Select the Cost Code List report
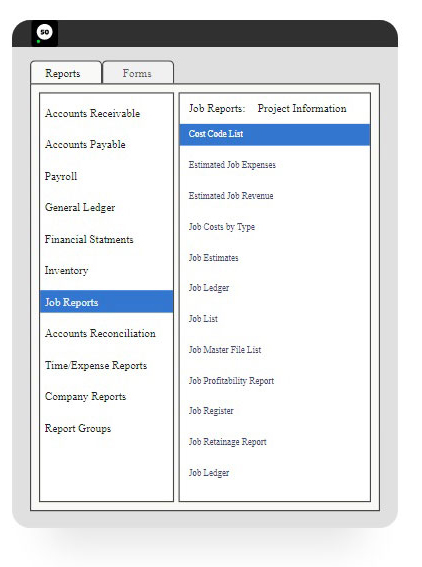 [x=274, y=135]
